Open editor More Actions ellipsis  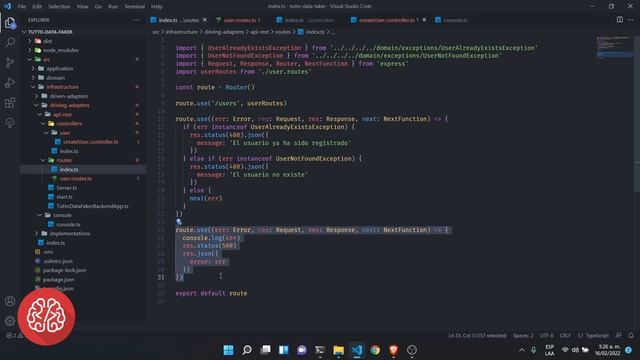click(631, 20)
